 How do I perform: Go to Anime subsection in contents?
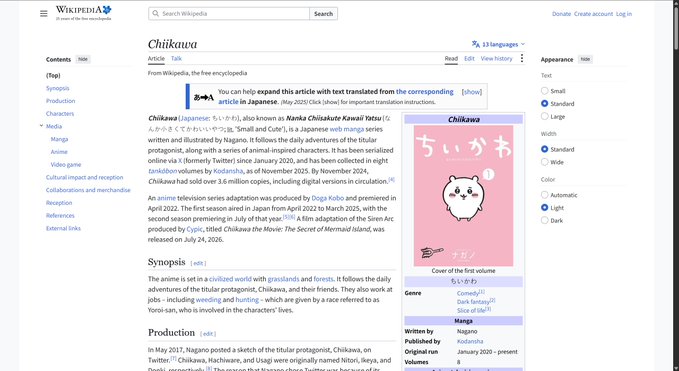[59, 152]
